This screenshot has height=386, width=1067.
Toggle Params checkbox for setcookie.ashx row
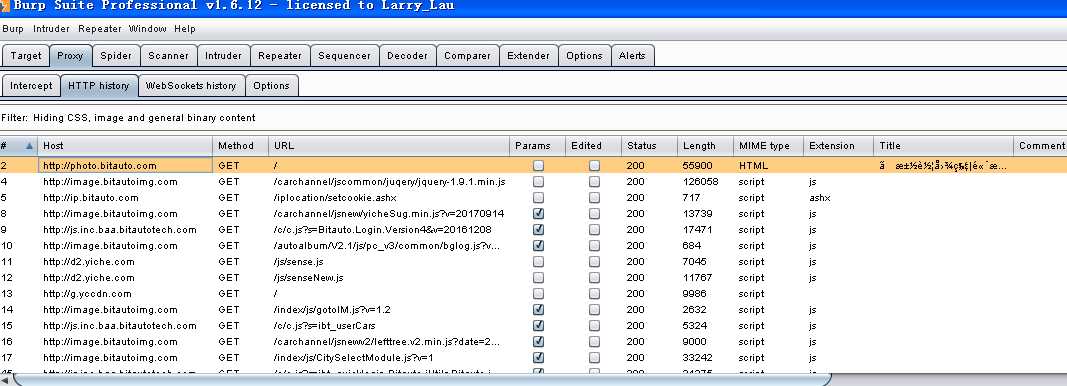pos(538,198)
